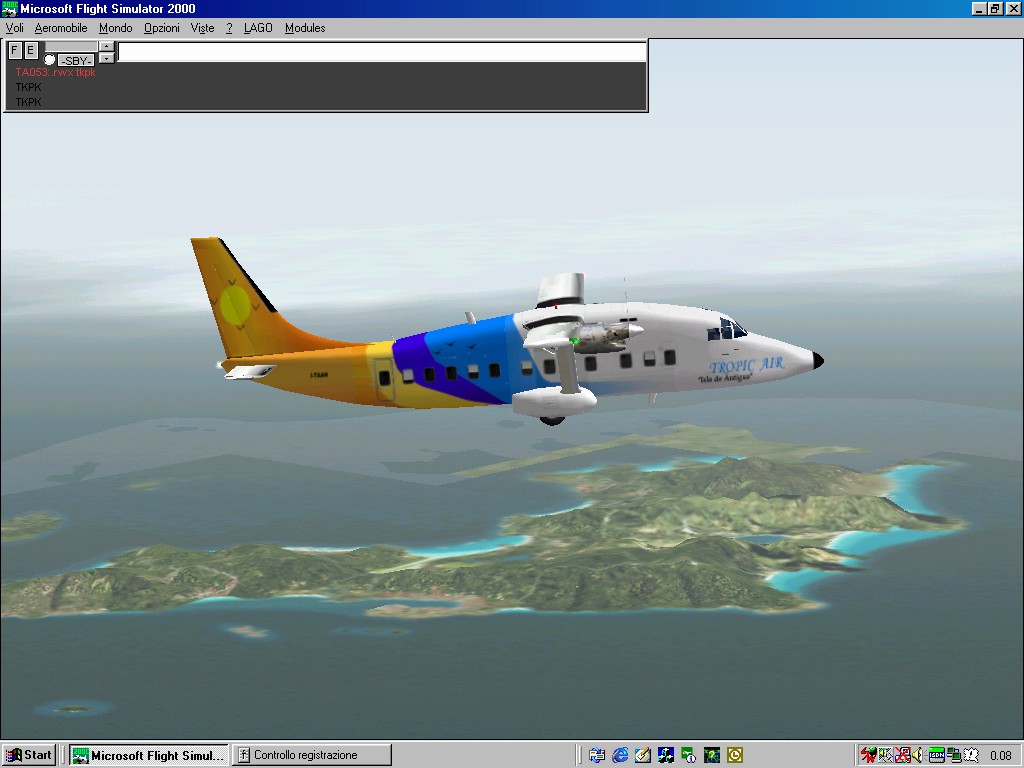The image size is (1024, 768).
Task: Click the gray frequency field above -SBY-
Action: [71, 47]
